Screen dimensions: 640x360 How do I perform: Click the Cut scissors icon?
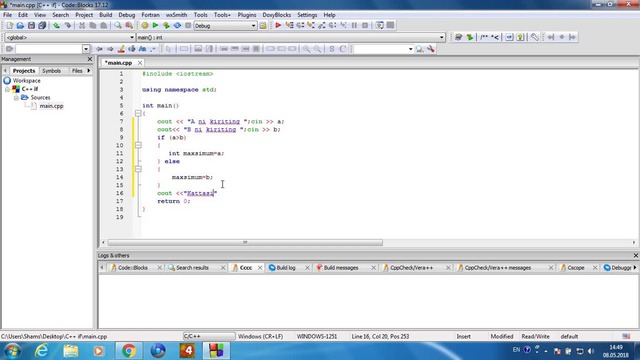pyautogui.click(x=82, y=25)
